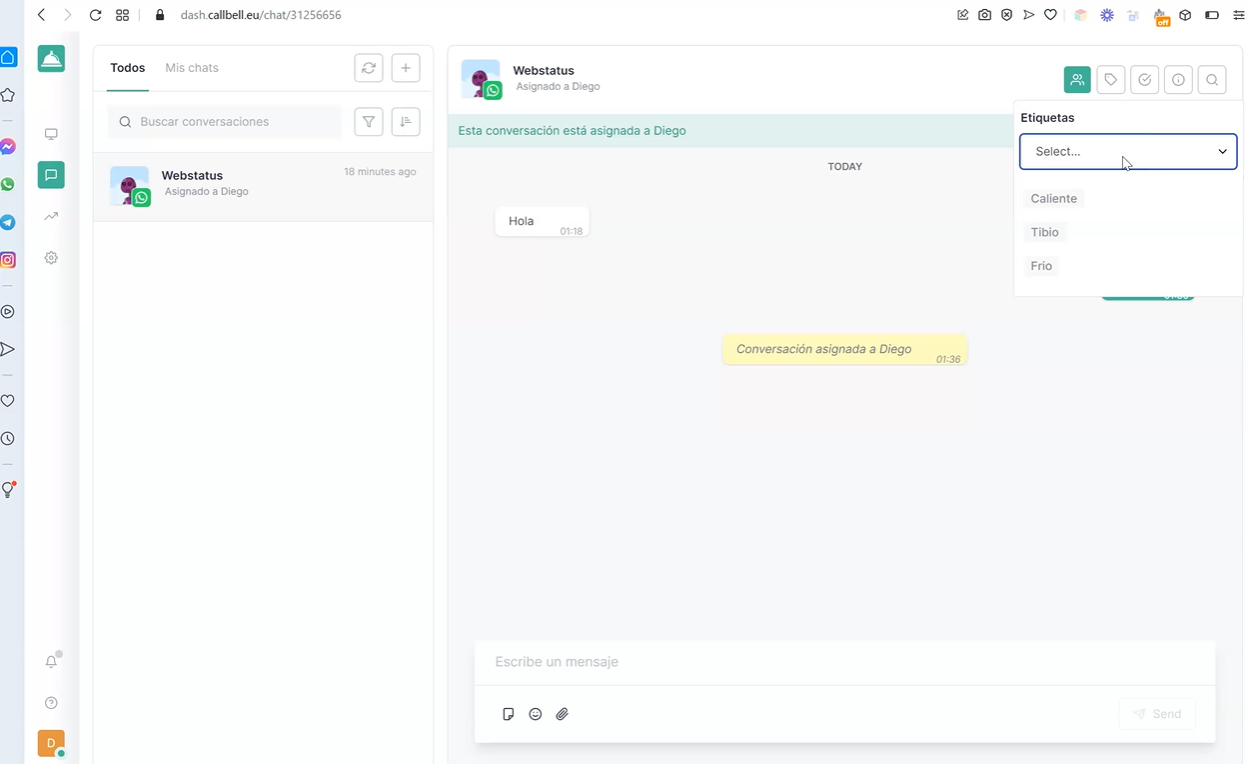Open Instagram in the browser sidebar
Image resolution: width=1247 pixels, height=764 pixels.
[8, 260]
